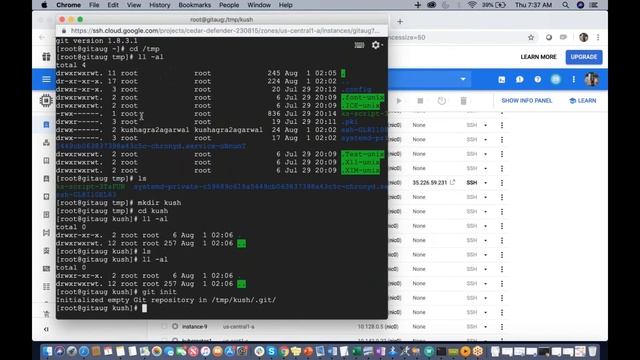
Task: Open the Window menu
Action: pyautogui.click(x=259, y=5)
